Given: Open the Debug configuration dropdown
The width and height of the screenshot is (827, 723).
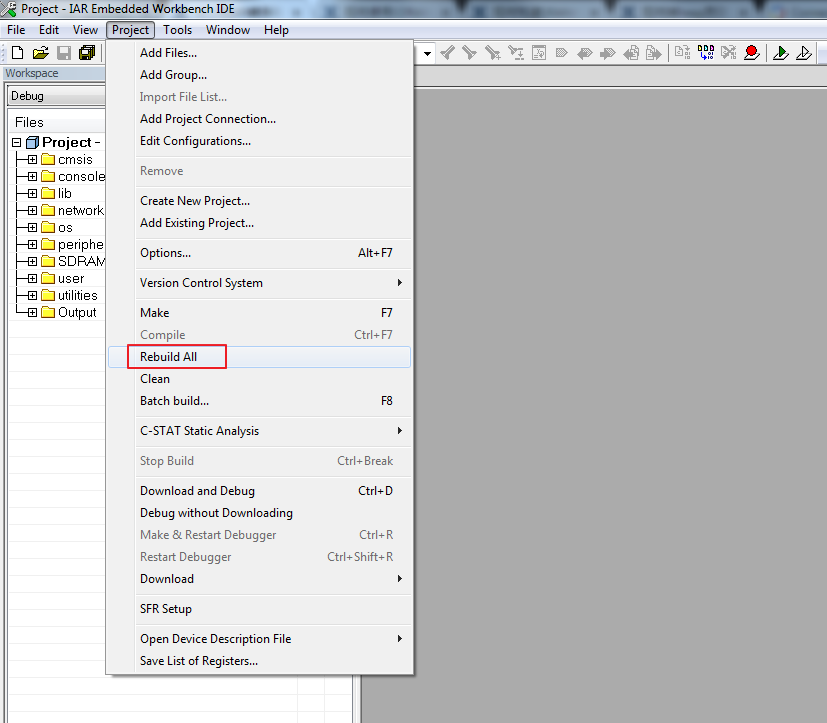Looking at the screenshot, I should pyautogui.click(x=57, y=96).
